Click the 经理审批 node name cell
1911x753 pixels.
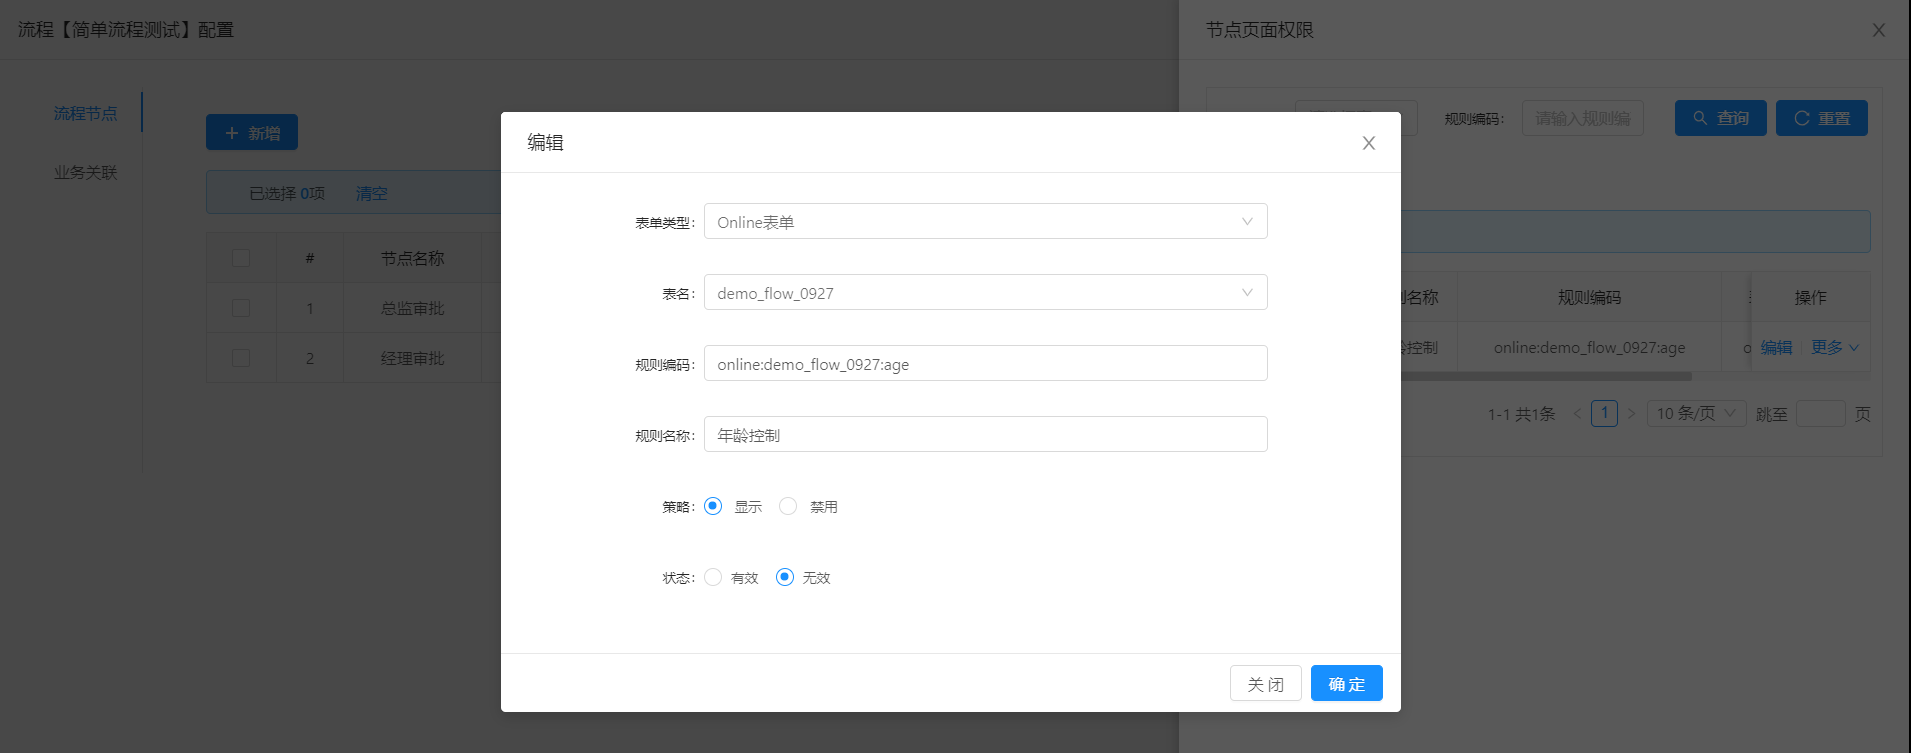click(x=412, y=358)
